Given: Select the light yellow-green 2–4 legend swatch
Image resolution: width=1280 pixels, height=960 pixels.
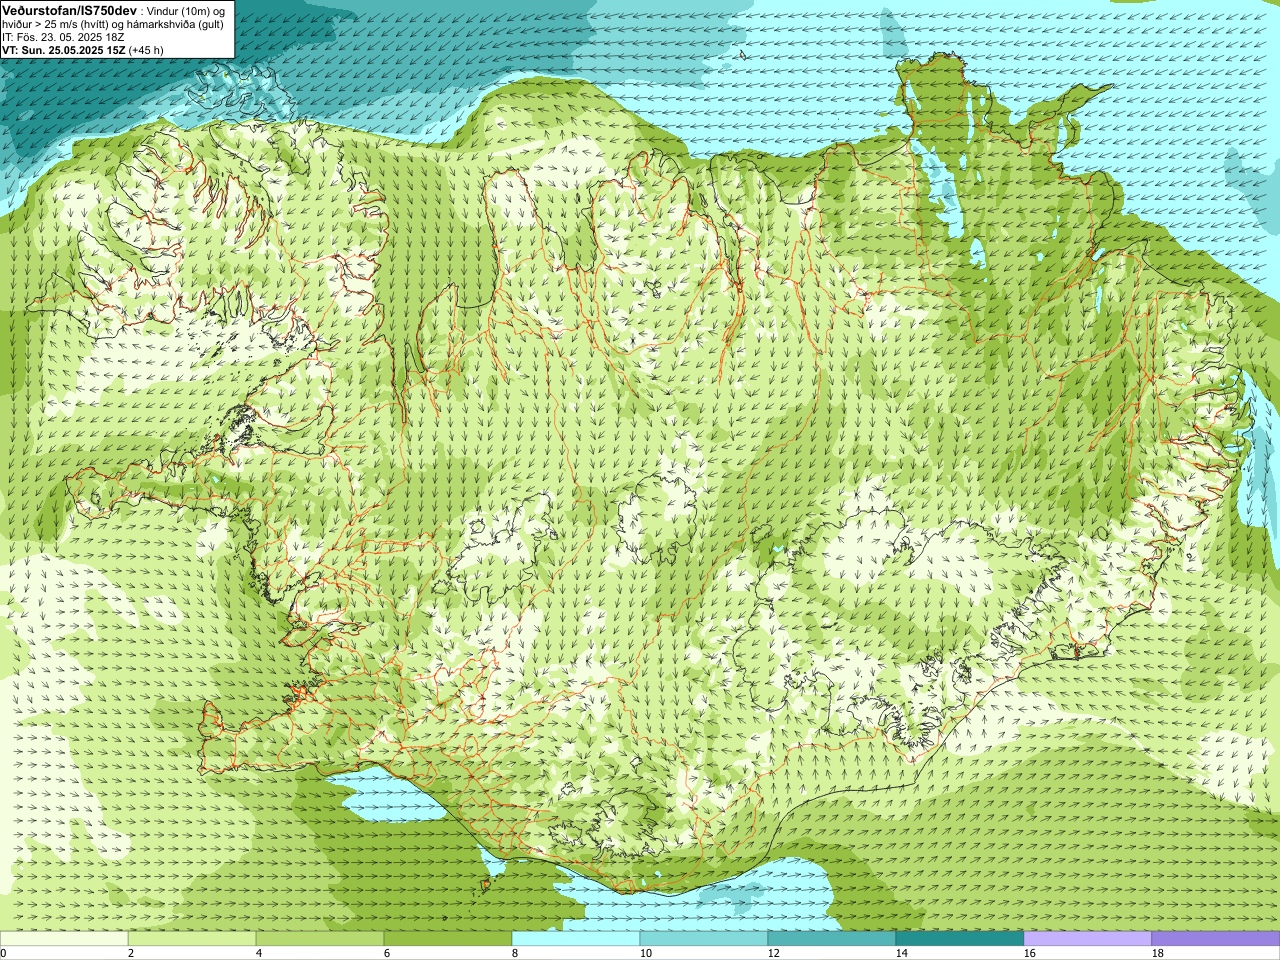Looking at the screenshot, I should (192, 939).
